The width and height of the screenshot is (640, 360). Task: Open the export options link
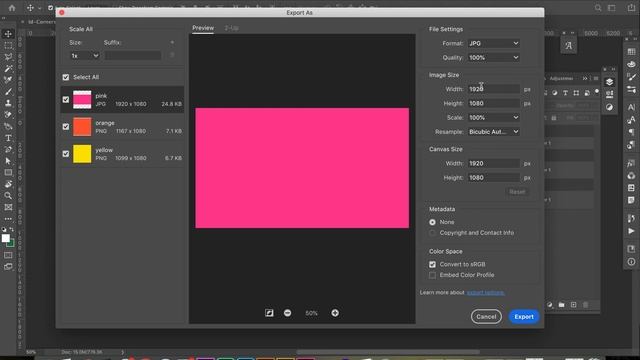(485, 293)
